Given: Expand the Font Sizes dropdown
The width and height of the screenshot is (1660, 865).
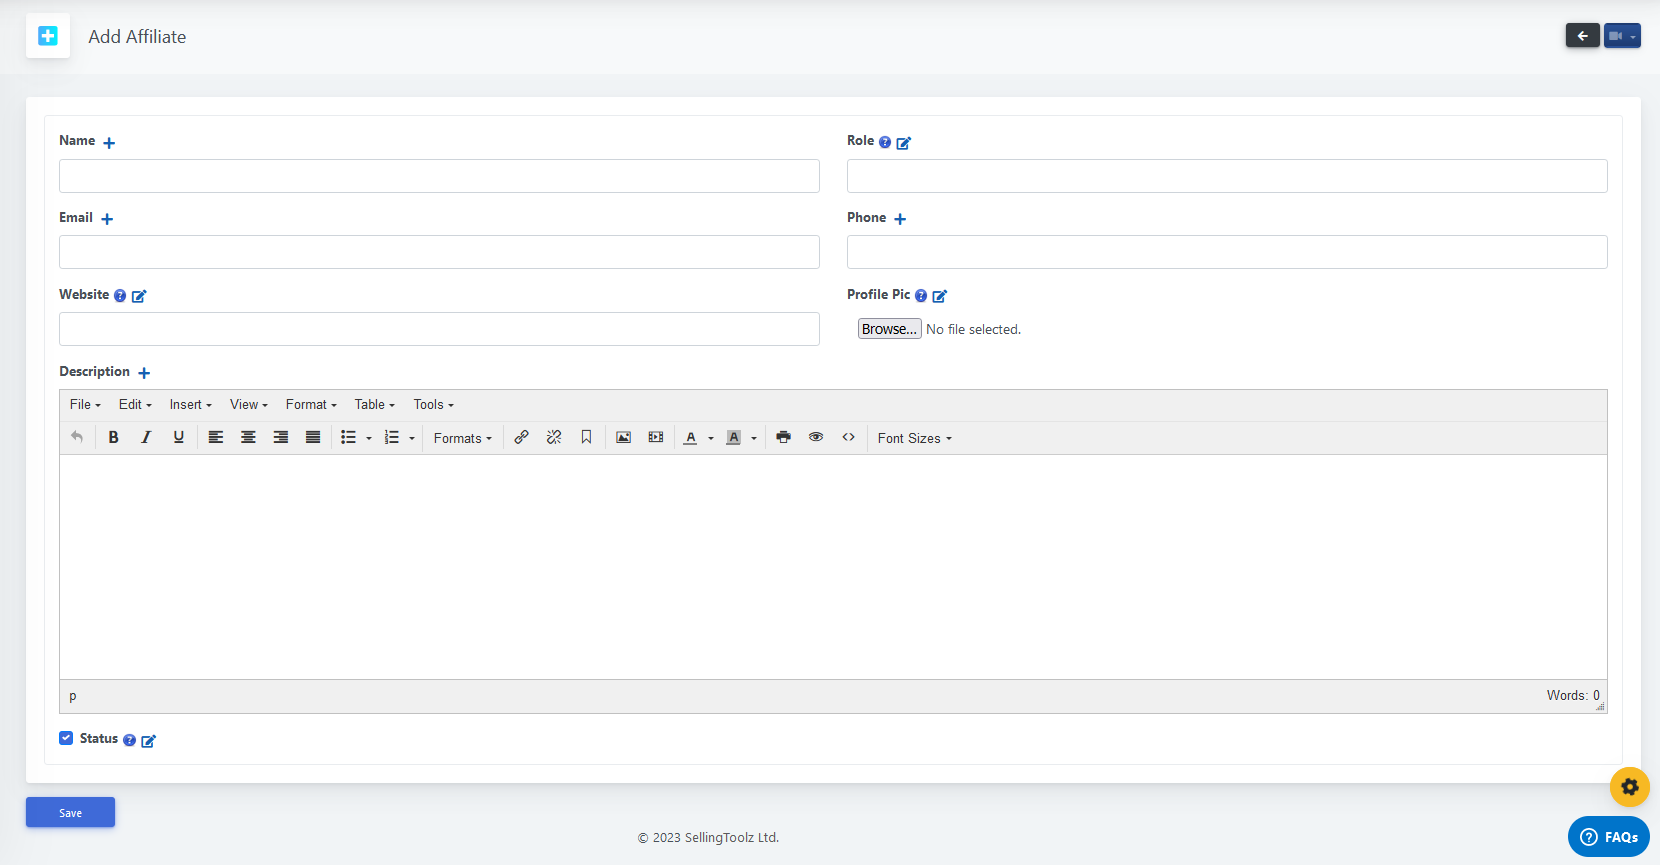Looking at the screenshot, I should 914,438.
